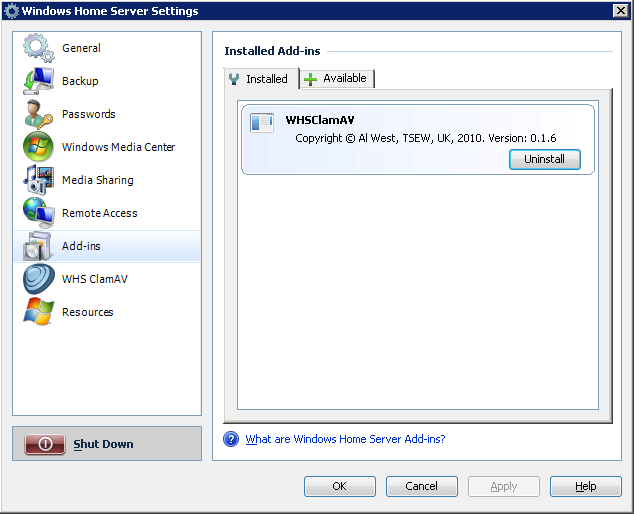Switch to the Installed tab
The image size is (634, 514).
pos(259,79)
